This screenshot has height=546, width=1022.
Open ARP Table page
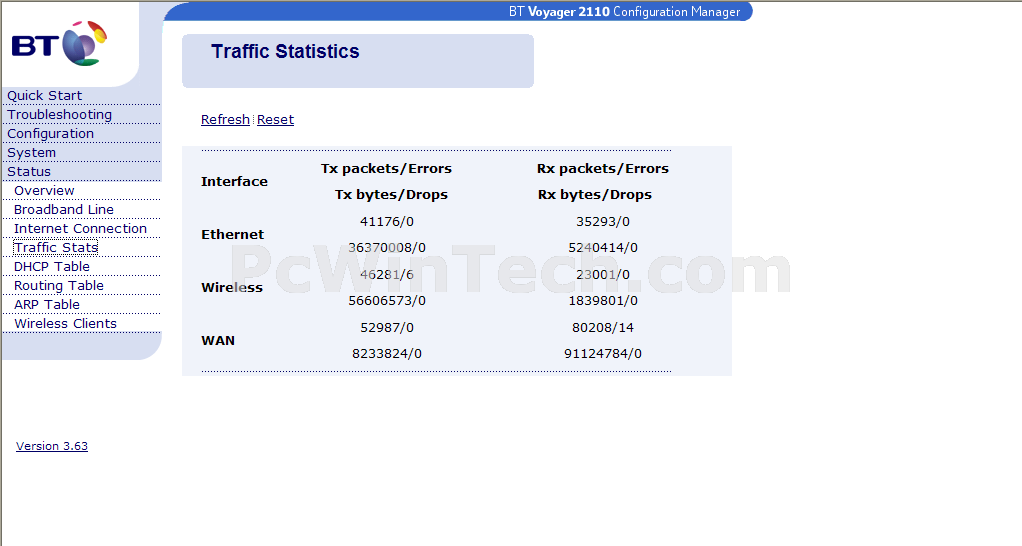pyautogui.click(x=47, y=304)
